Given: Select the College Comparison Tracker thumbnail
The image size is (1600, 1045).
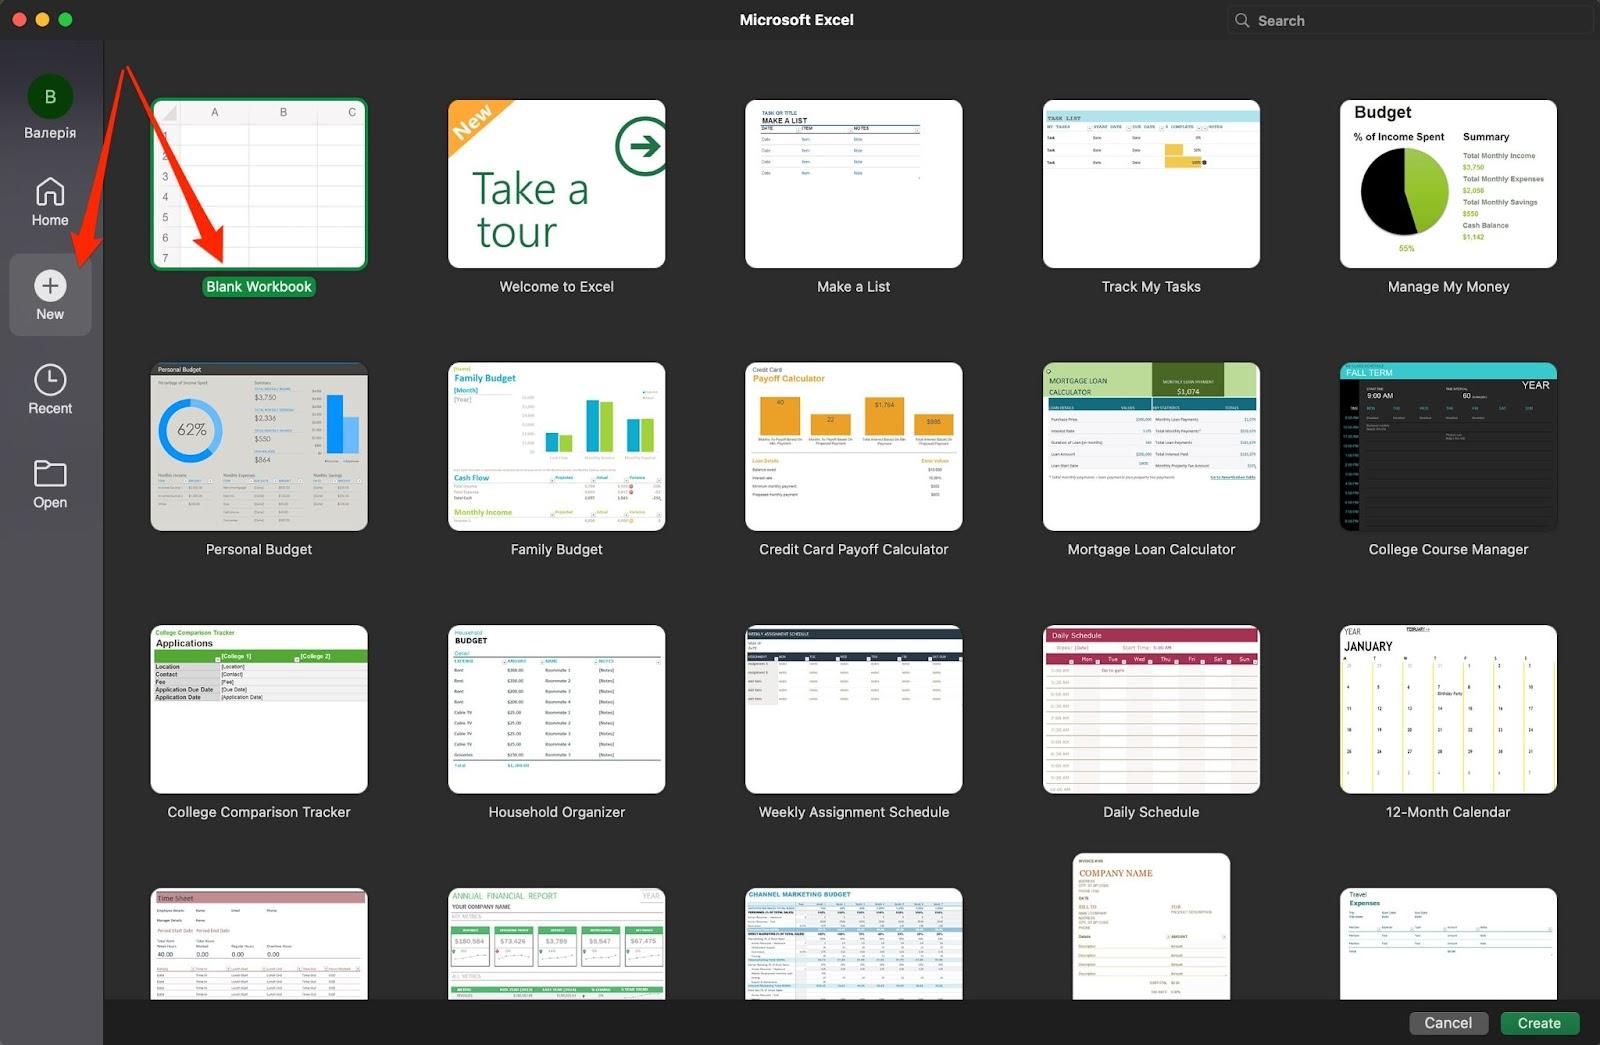Looking at the screenshot, I should coord(259,710).
